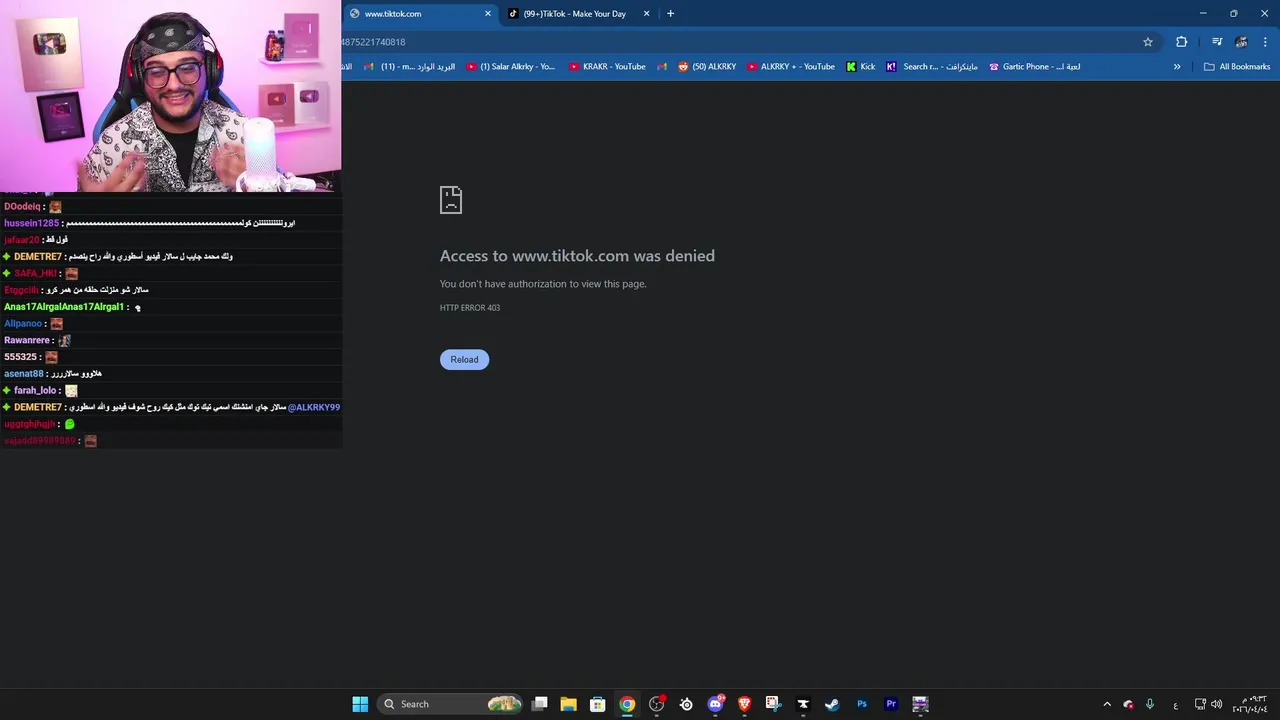Open Brave browser from the taskbar
1280x720 pixels.
click(x=744, y=704)
